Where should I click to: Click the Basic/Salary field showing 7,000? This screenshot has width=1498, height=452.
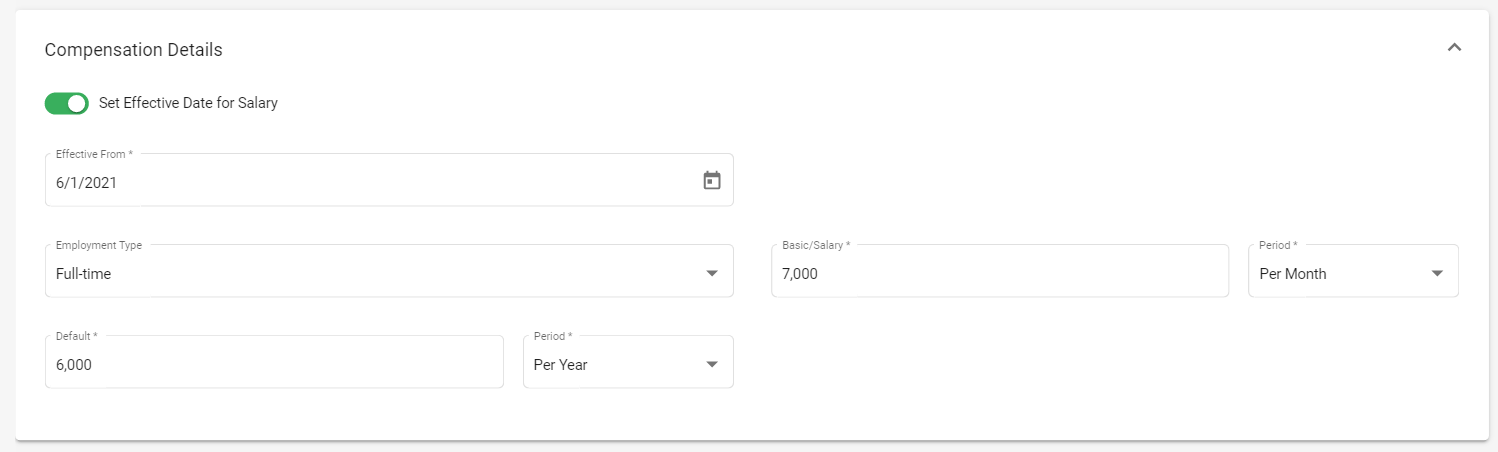tap(1000, 271)
